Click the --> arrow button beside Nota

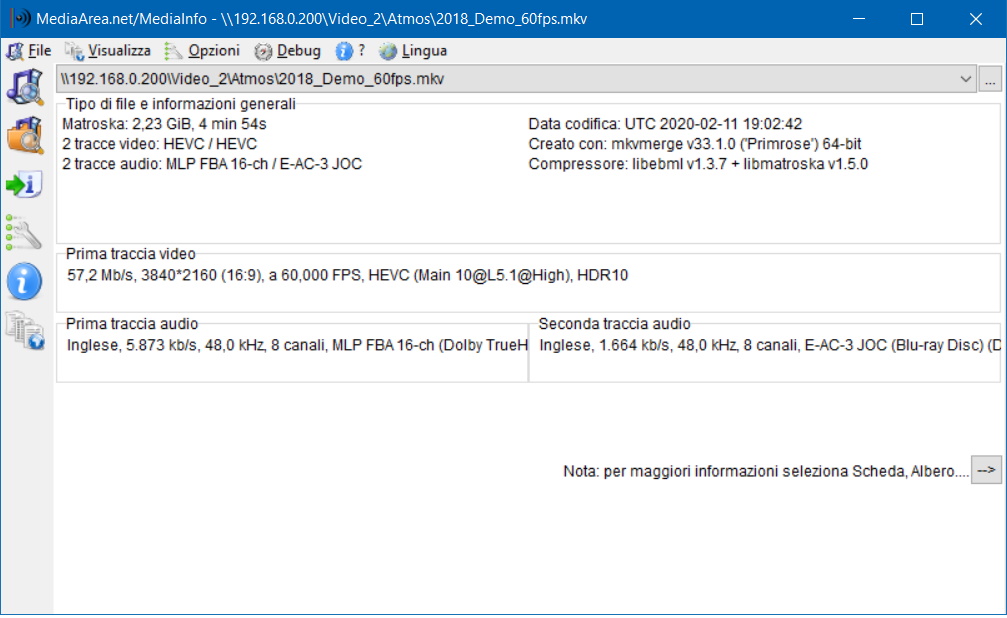pos(986,470)
